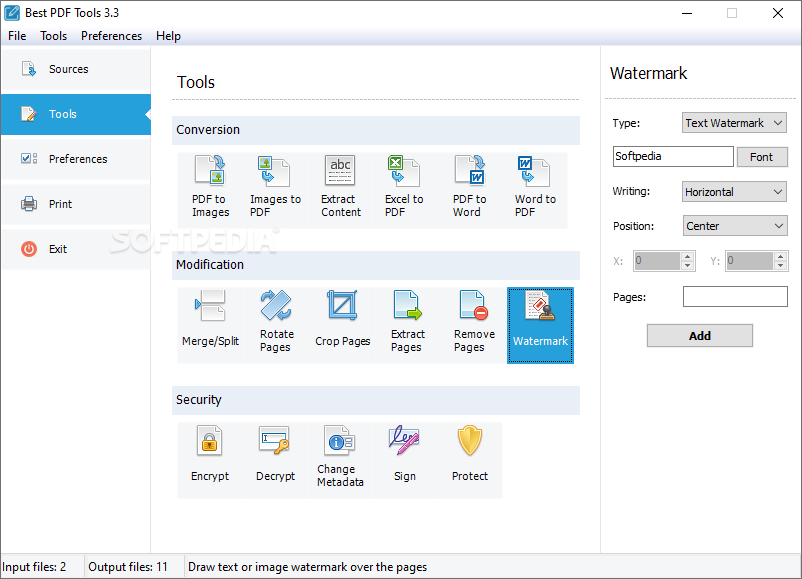Open the Preferences menu in menu bar

click(112, 36)
